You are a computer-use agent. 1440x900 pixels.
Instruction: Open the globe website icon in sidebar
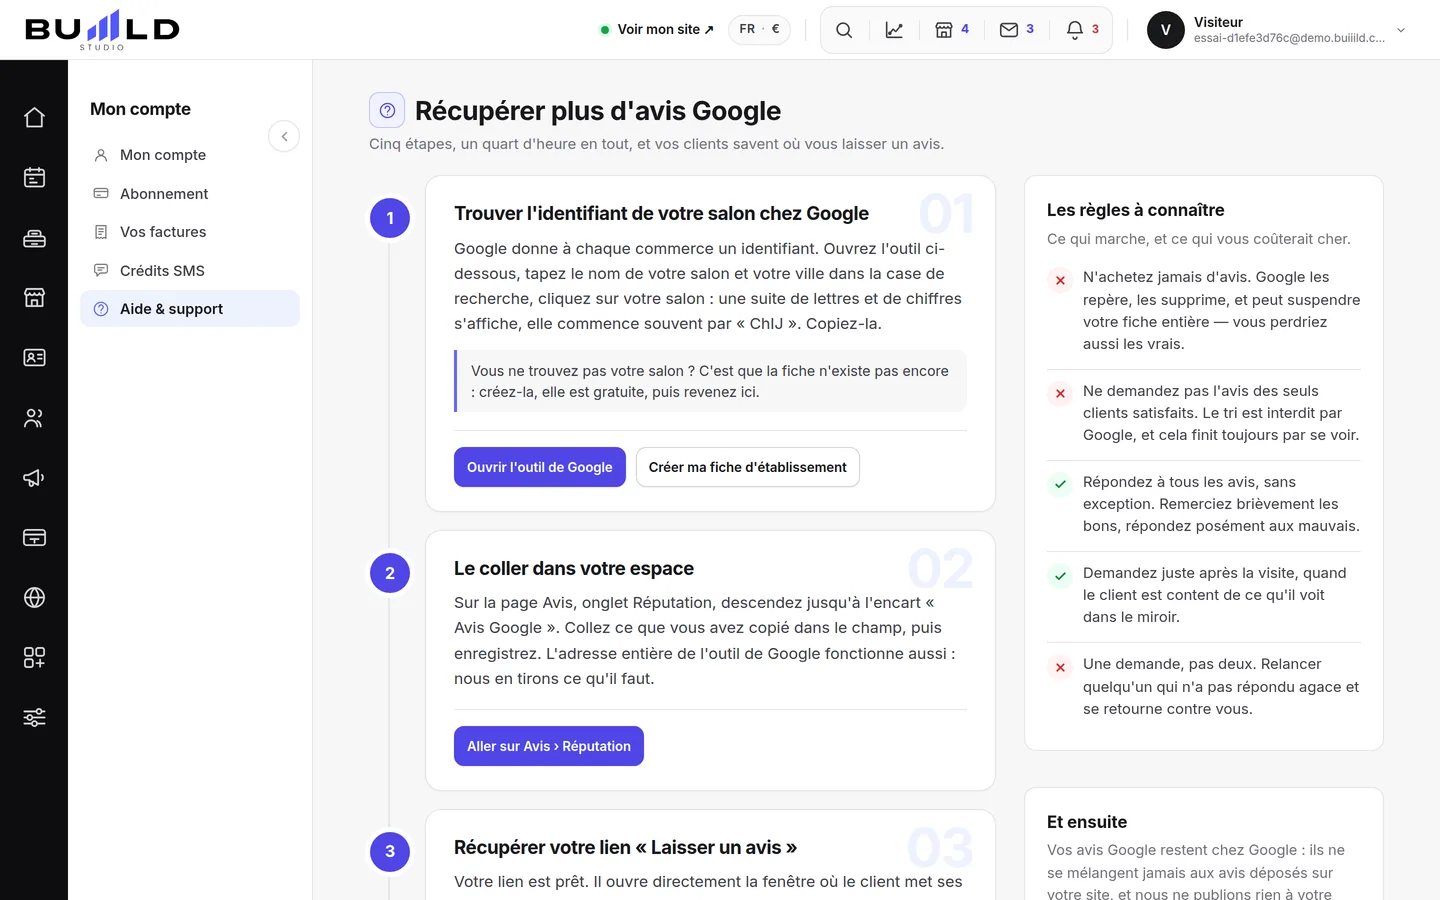[x=34, y=598]
